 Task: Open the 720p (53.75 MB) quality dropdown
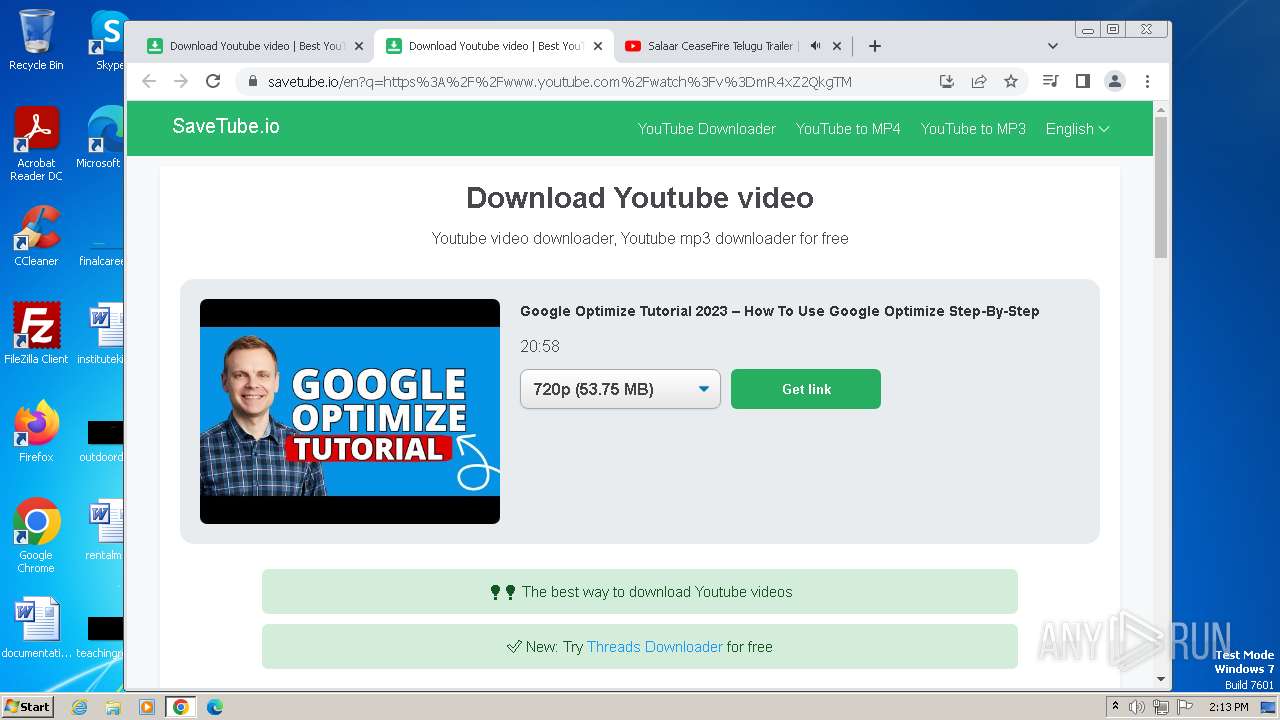click(620, 389)
